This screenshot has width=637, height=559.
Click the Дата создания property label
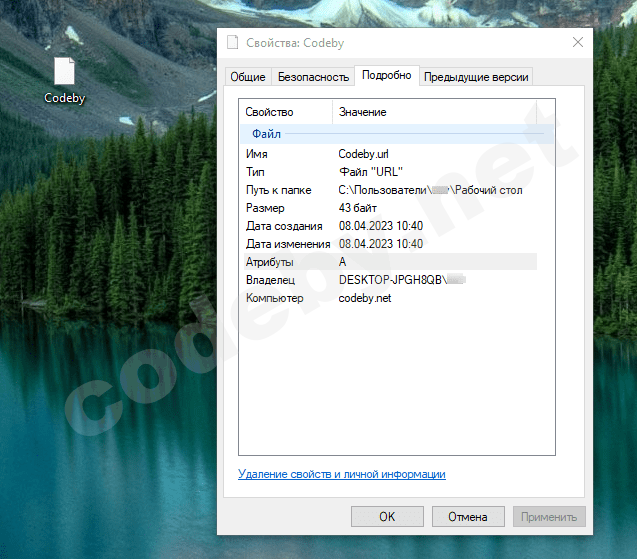point(284,226)
